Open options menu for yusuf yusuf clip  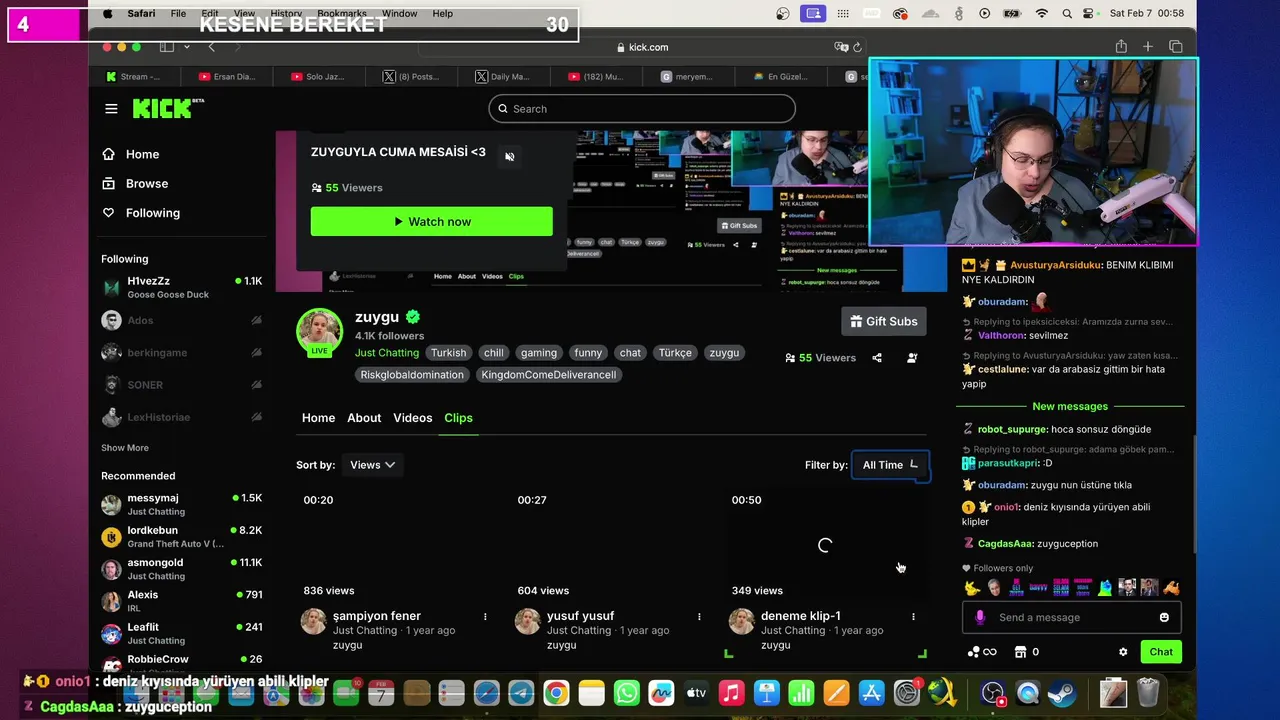699,617
